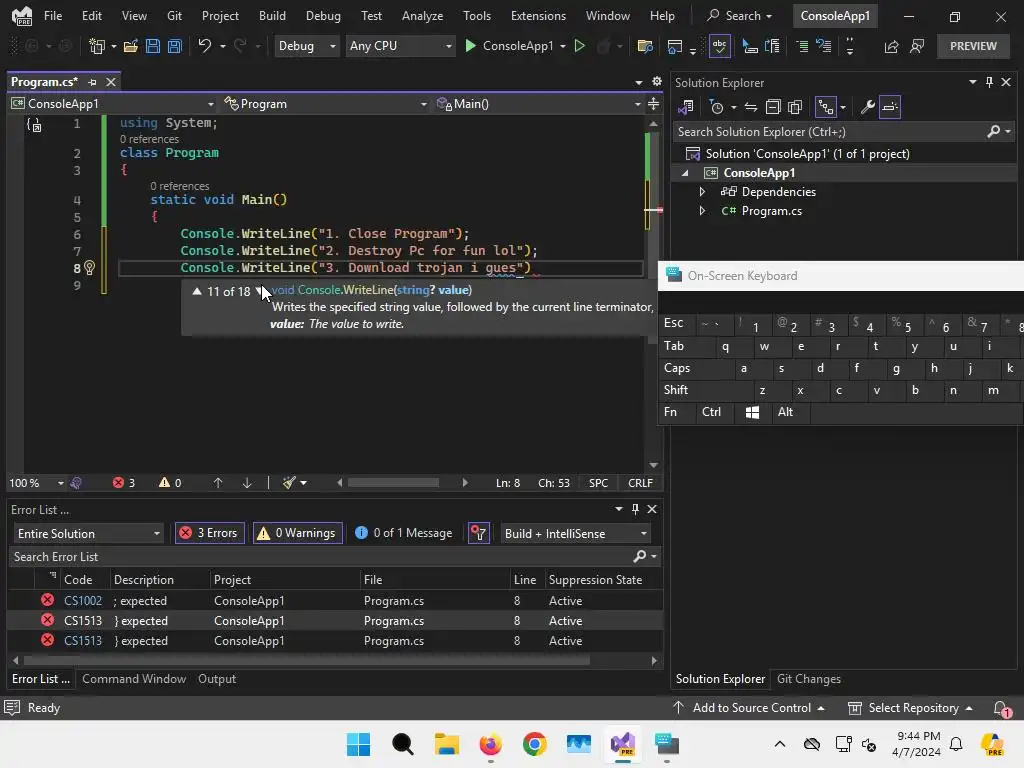Click the CS1002 error code link
This screenshot has width=1024, height=768.
pyautogui.click(x=83, y=601)
